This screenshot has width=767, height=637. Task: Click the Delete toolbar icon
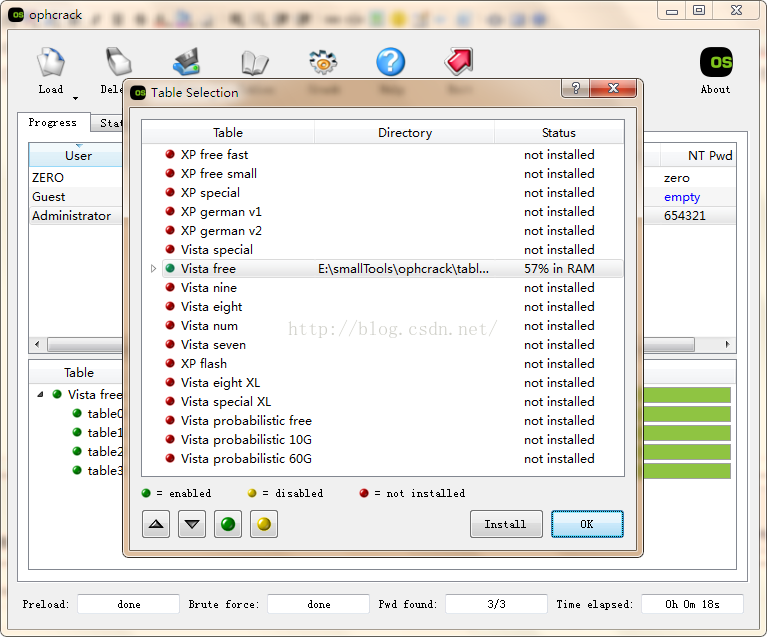(x=118, y=63)
